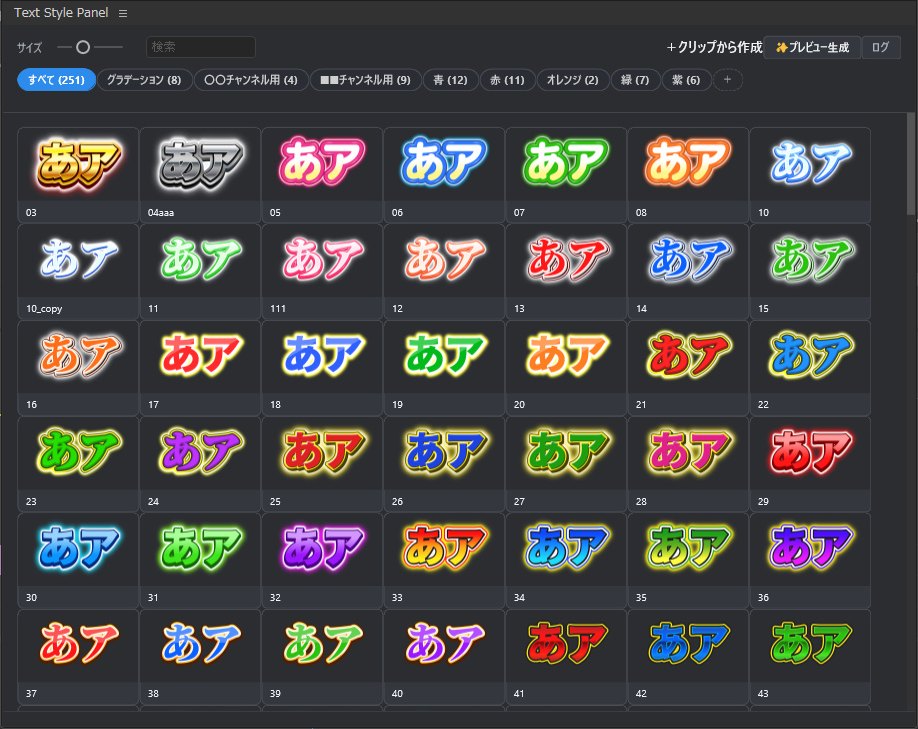
Task: Select green style thumbnail 39
Action: (322, 657)
